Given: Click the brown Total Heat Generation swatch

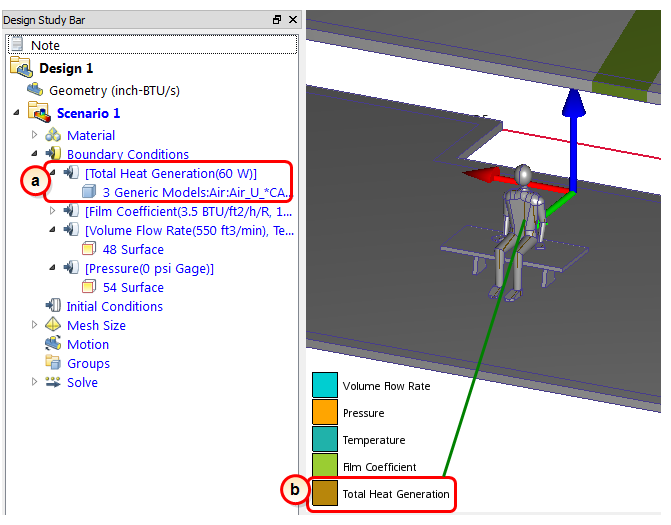Looking at the screenshot, I should click(x=325, y=492).
